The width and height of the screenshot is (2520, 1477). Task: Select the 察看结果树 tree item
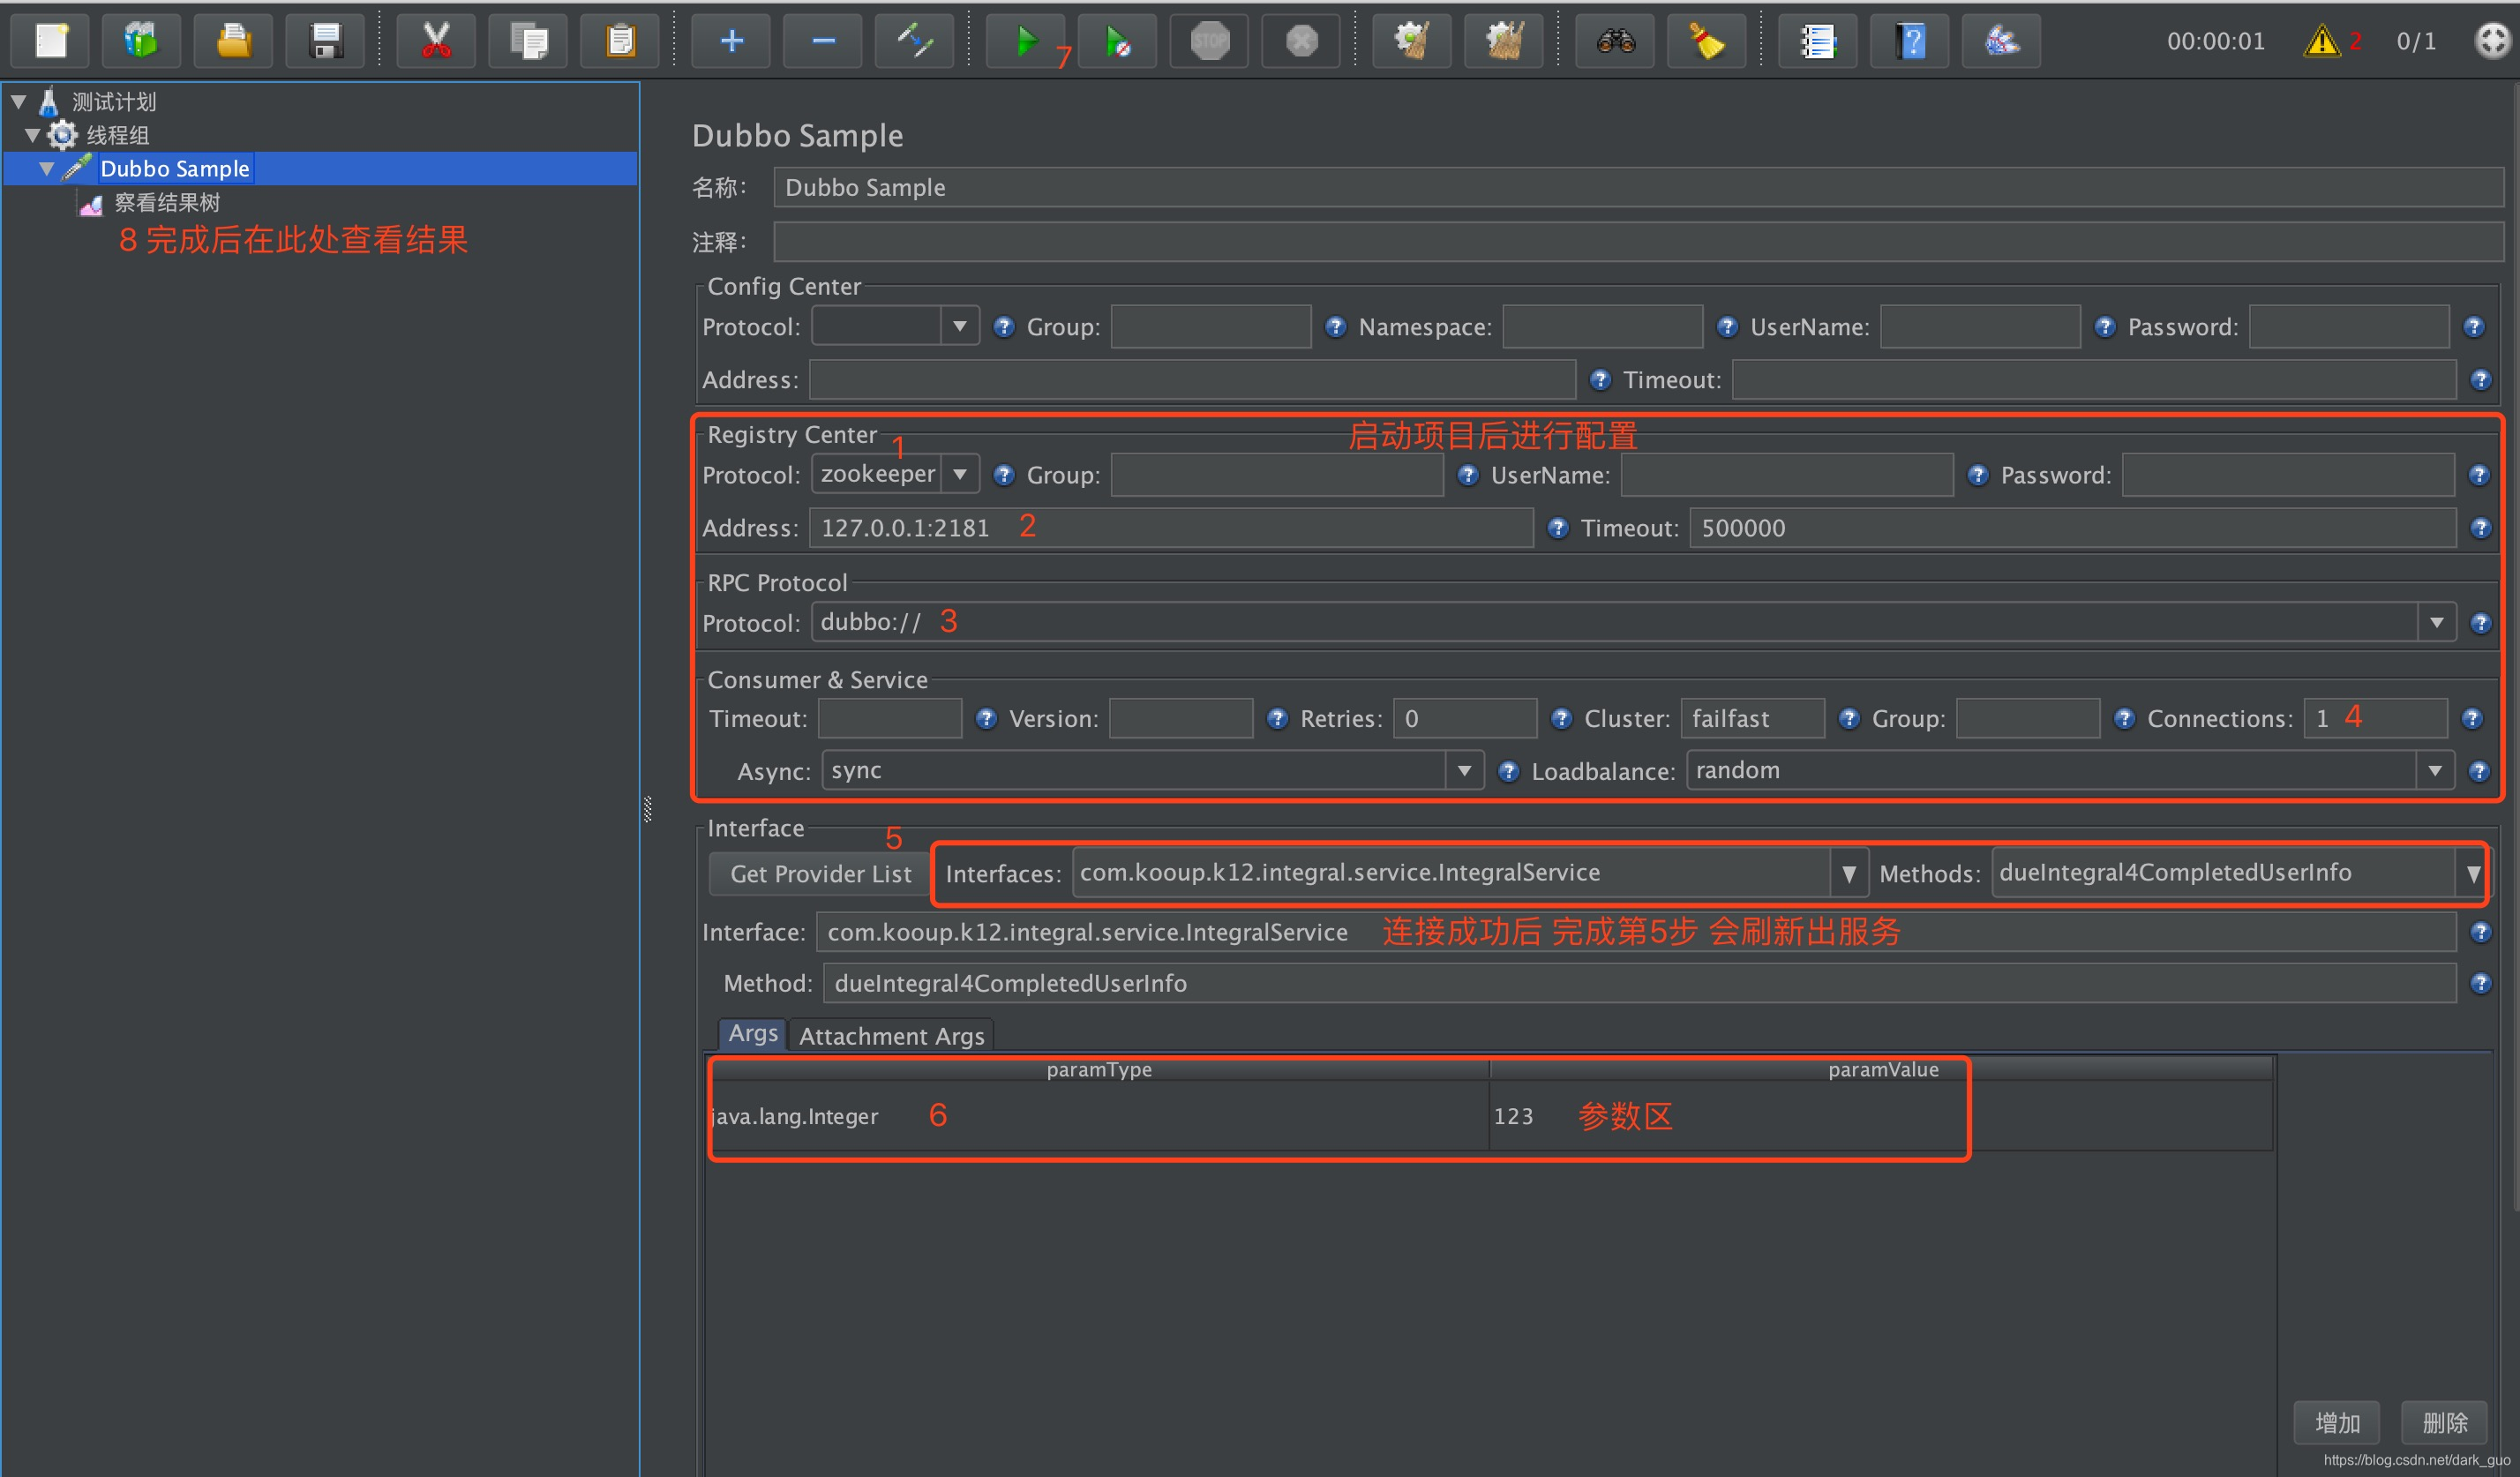tap(167, 203)
